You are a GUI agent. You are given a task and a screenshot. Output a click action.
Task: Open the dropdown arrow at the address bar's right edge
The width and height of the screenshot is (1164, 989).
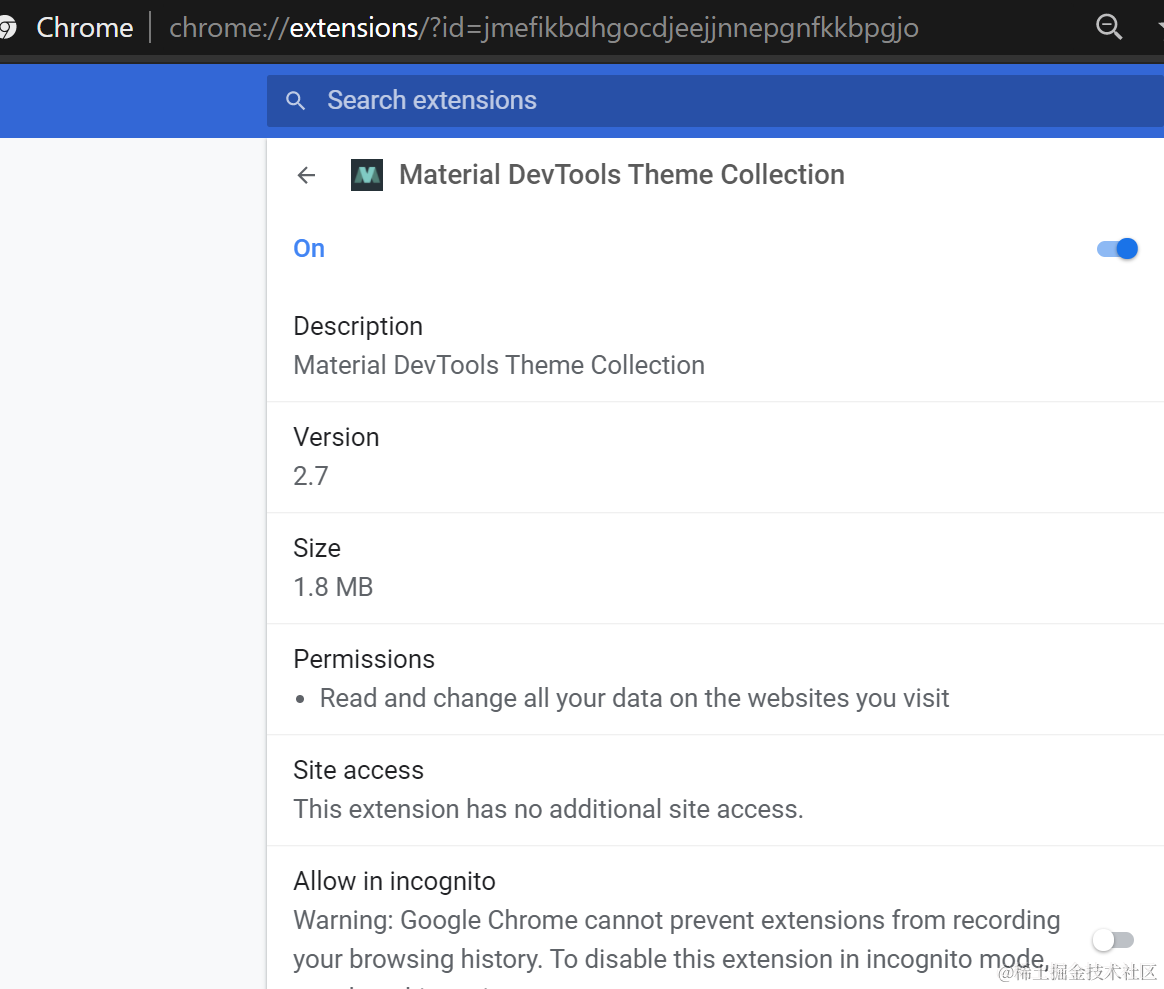point(1158,27)
